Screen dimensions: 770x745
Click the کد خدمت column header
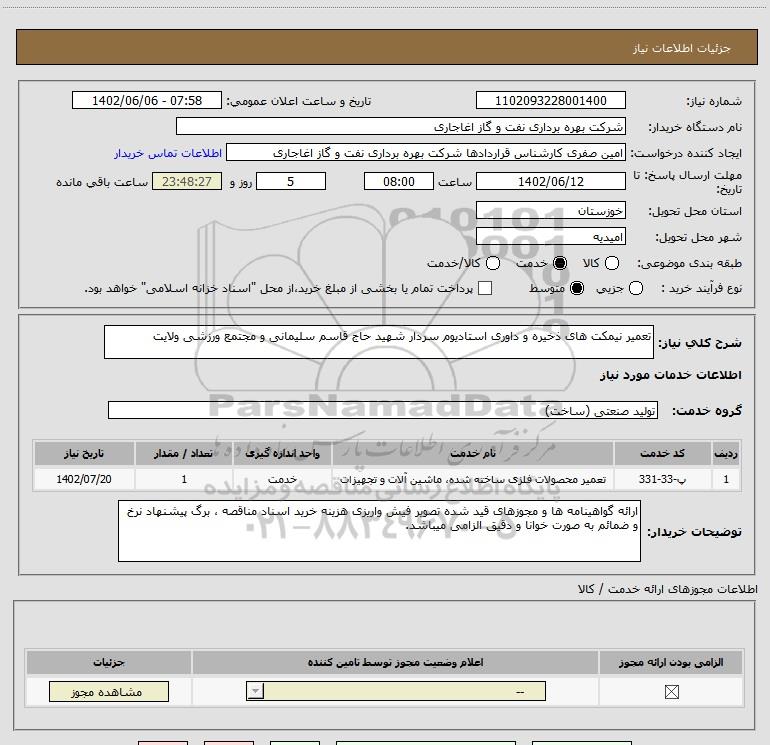coord(662,453)
